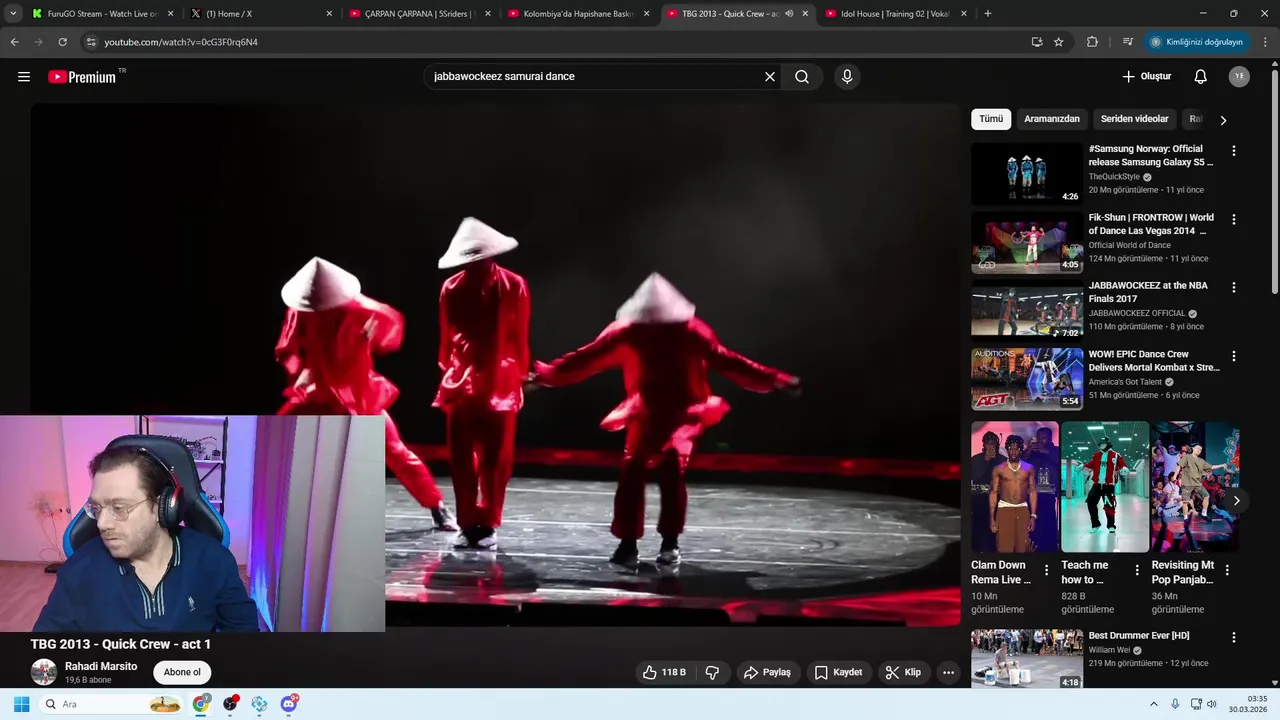Like the video (118 B)

tap(665, 673)
